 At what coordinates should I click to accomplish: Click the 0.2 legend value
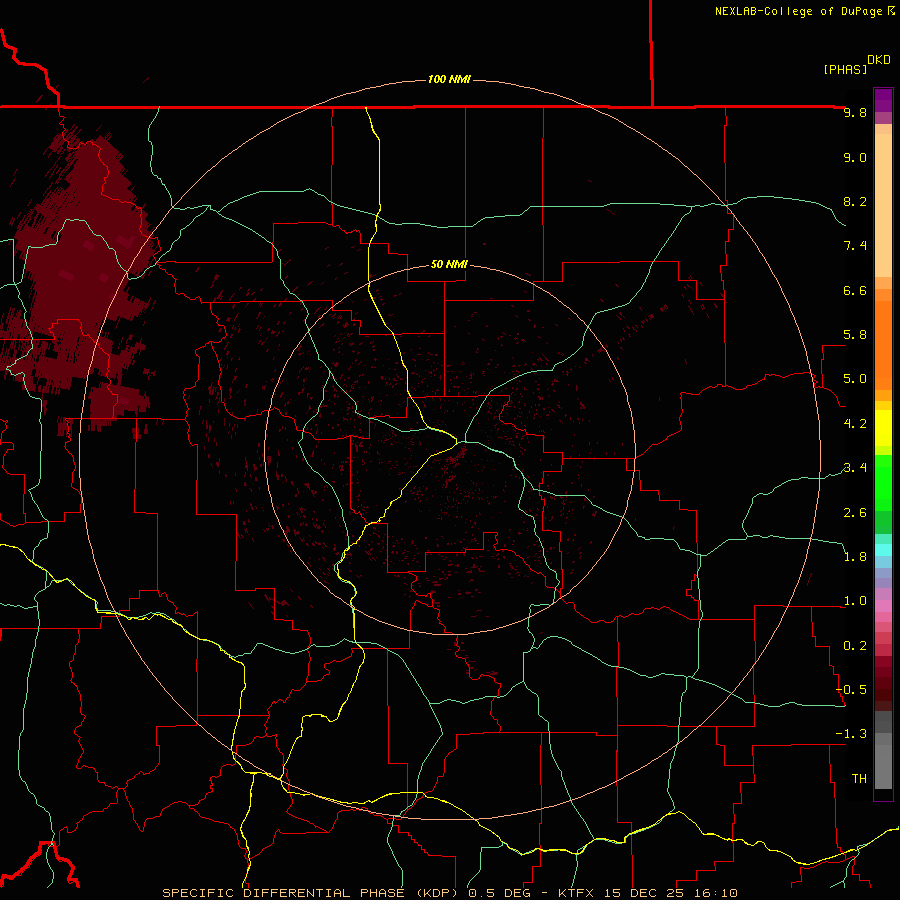[855, 646]
